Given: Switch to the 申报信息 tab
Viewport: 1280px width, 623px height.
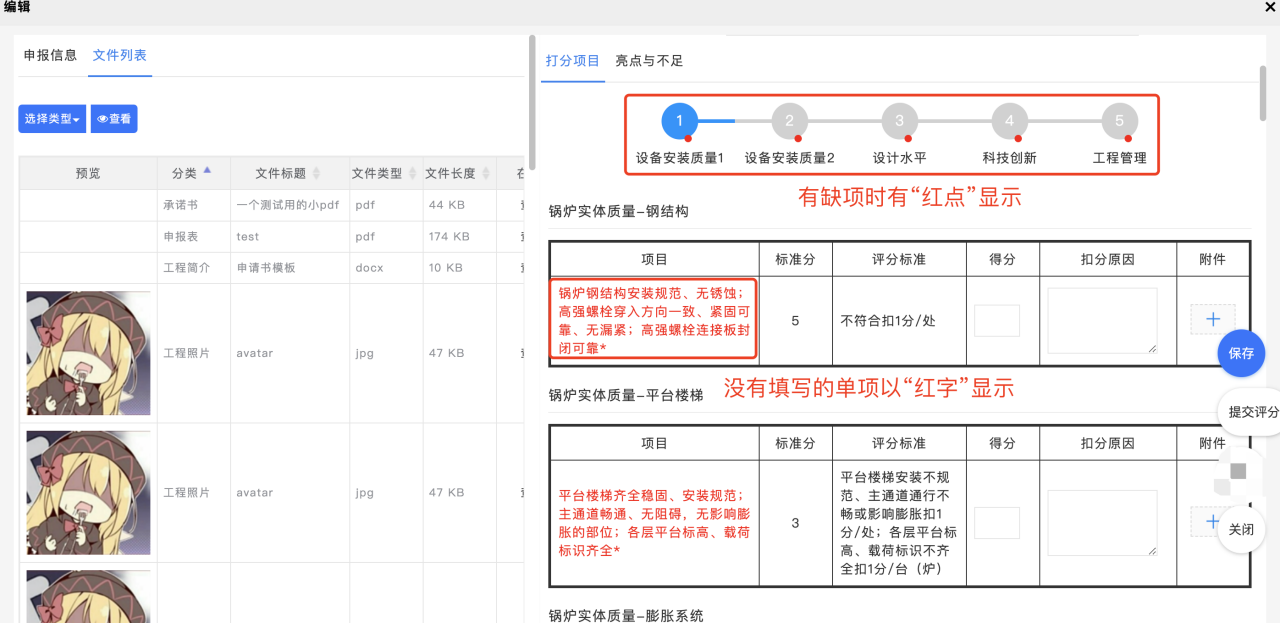Looking at the screenshot, I should 50,55.
